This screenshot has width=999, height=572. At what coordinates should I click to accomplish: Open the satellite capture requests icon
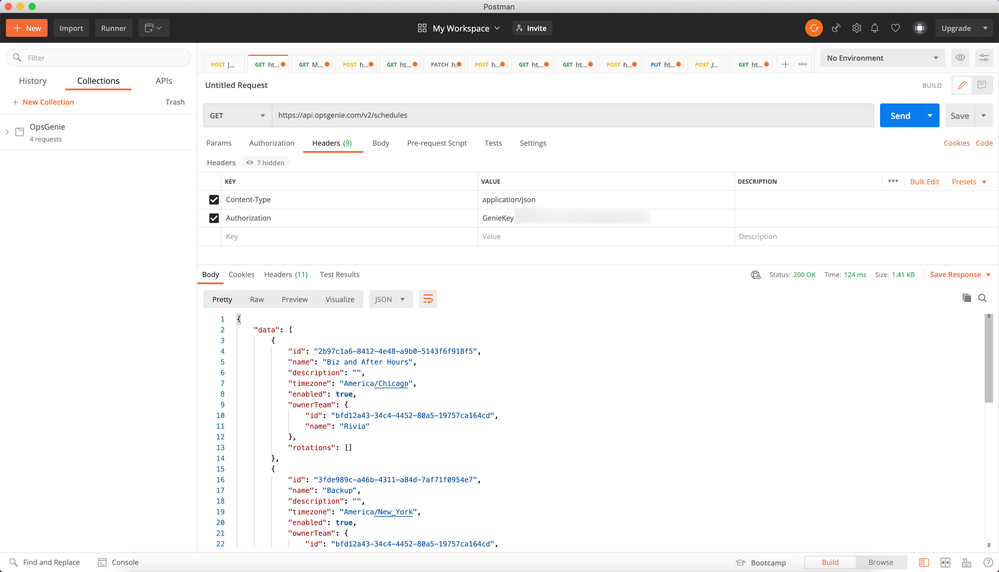(836, 28)
